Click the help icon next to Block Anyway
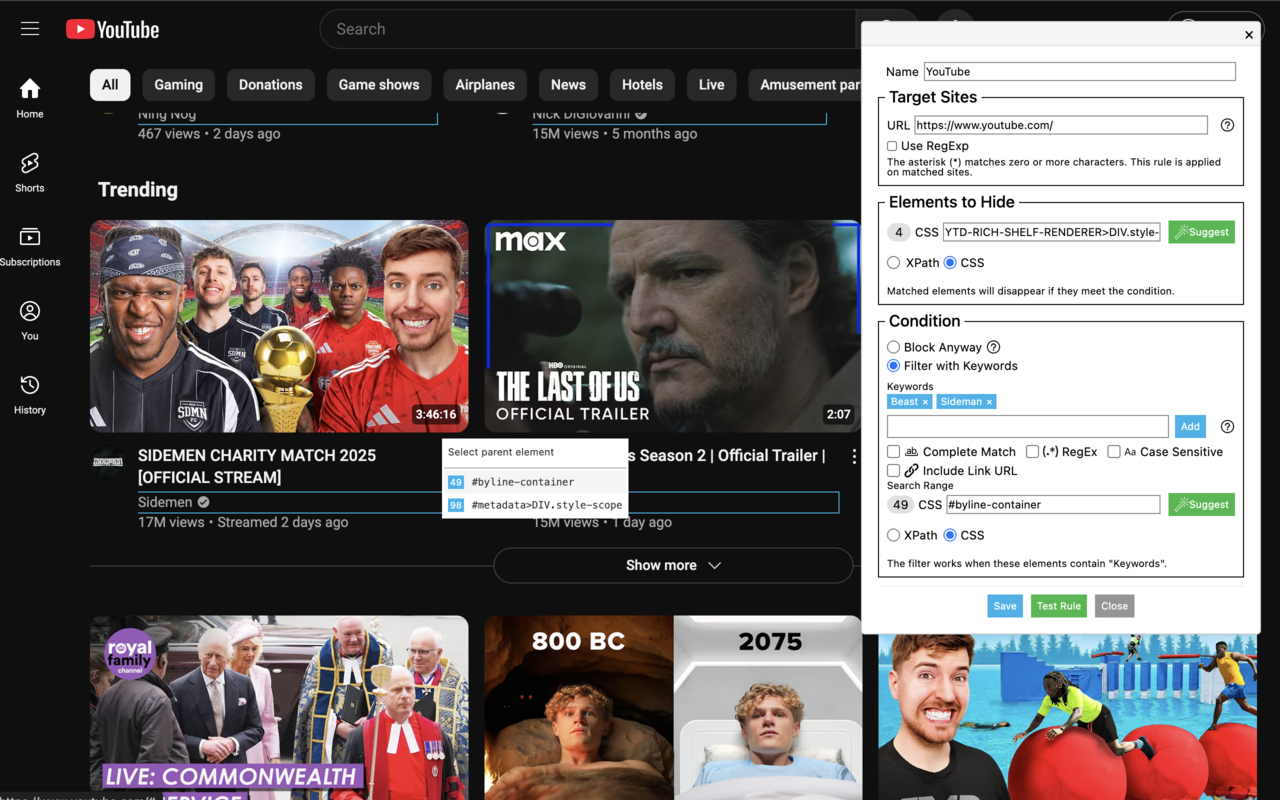The image size is (1280, 800). pos(993,347)
